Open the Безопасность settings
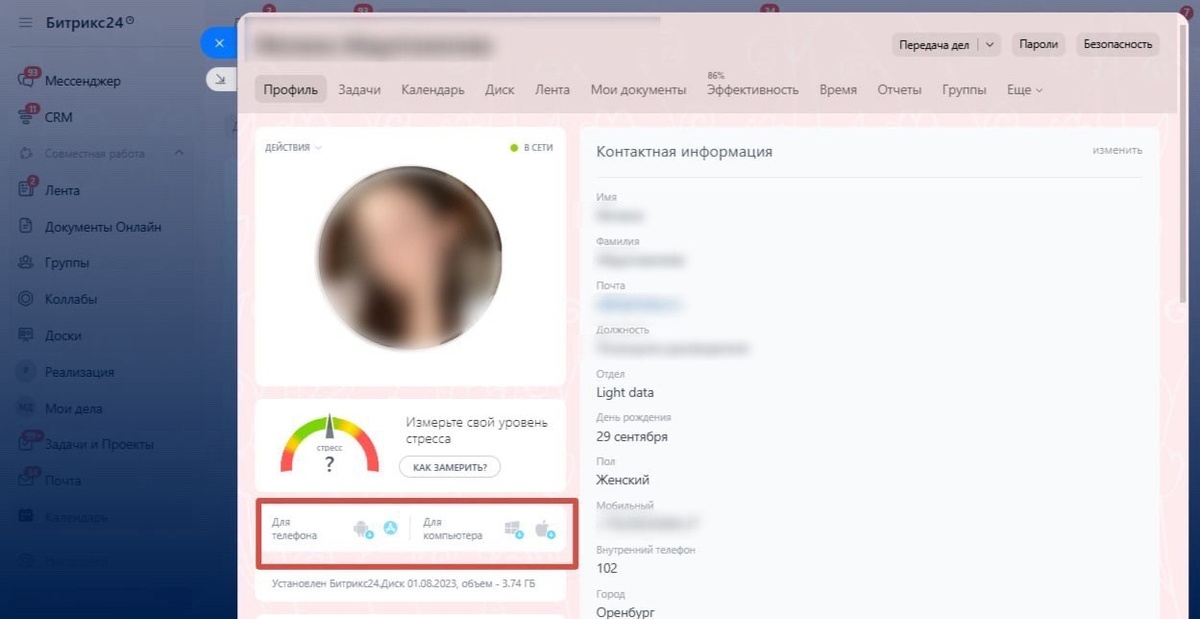Screen dimensions: 1200x619 pyautogui.click(x=1117, y=44)
